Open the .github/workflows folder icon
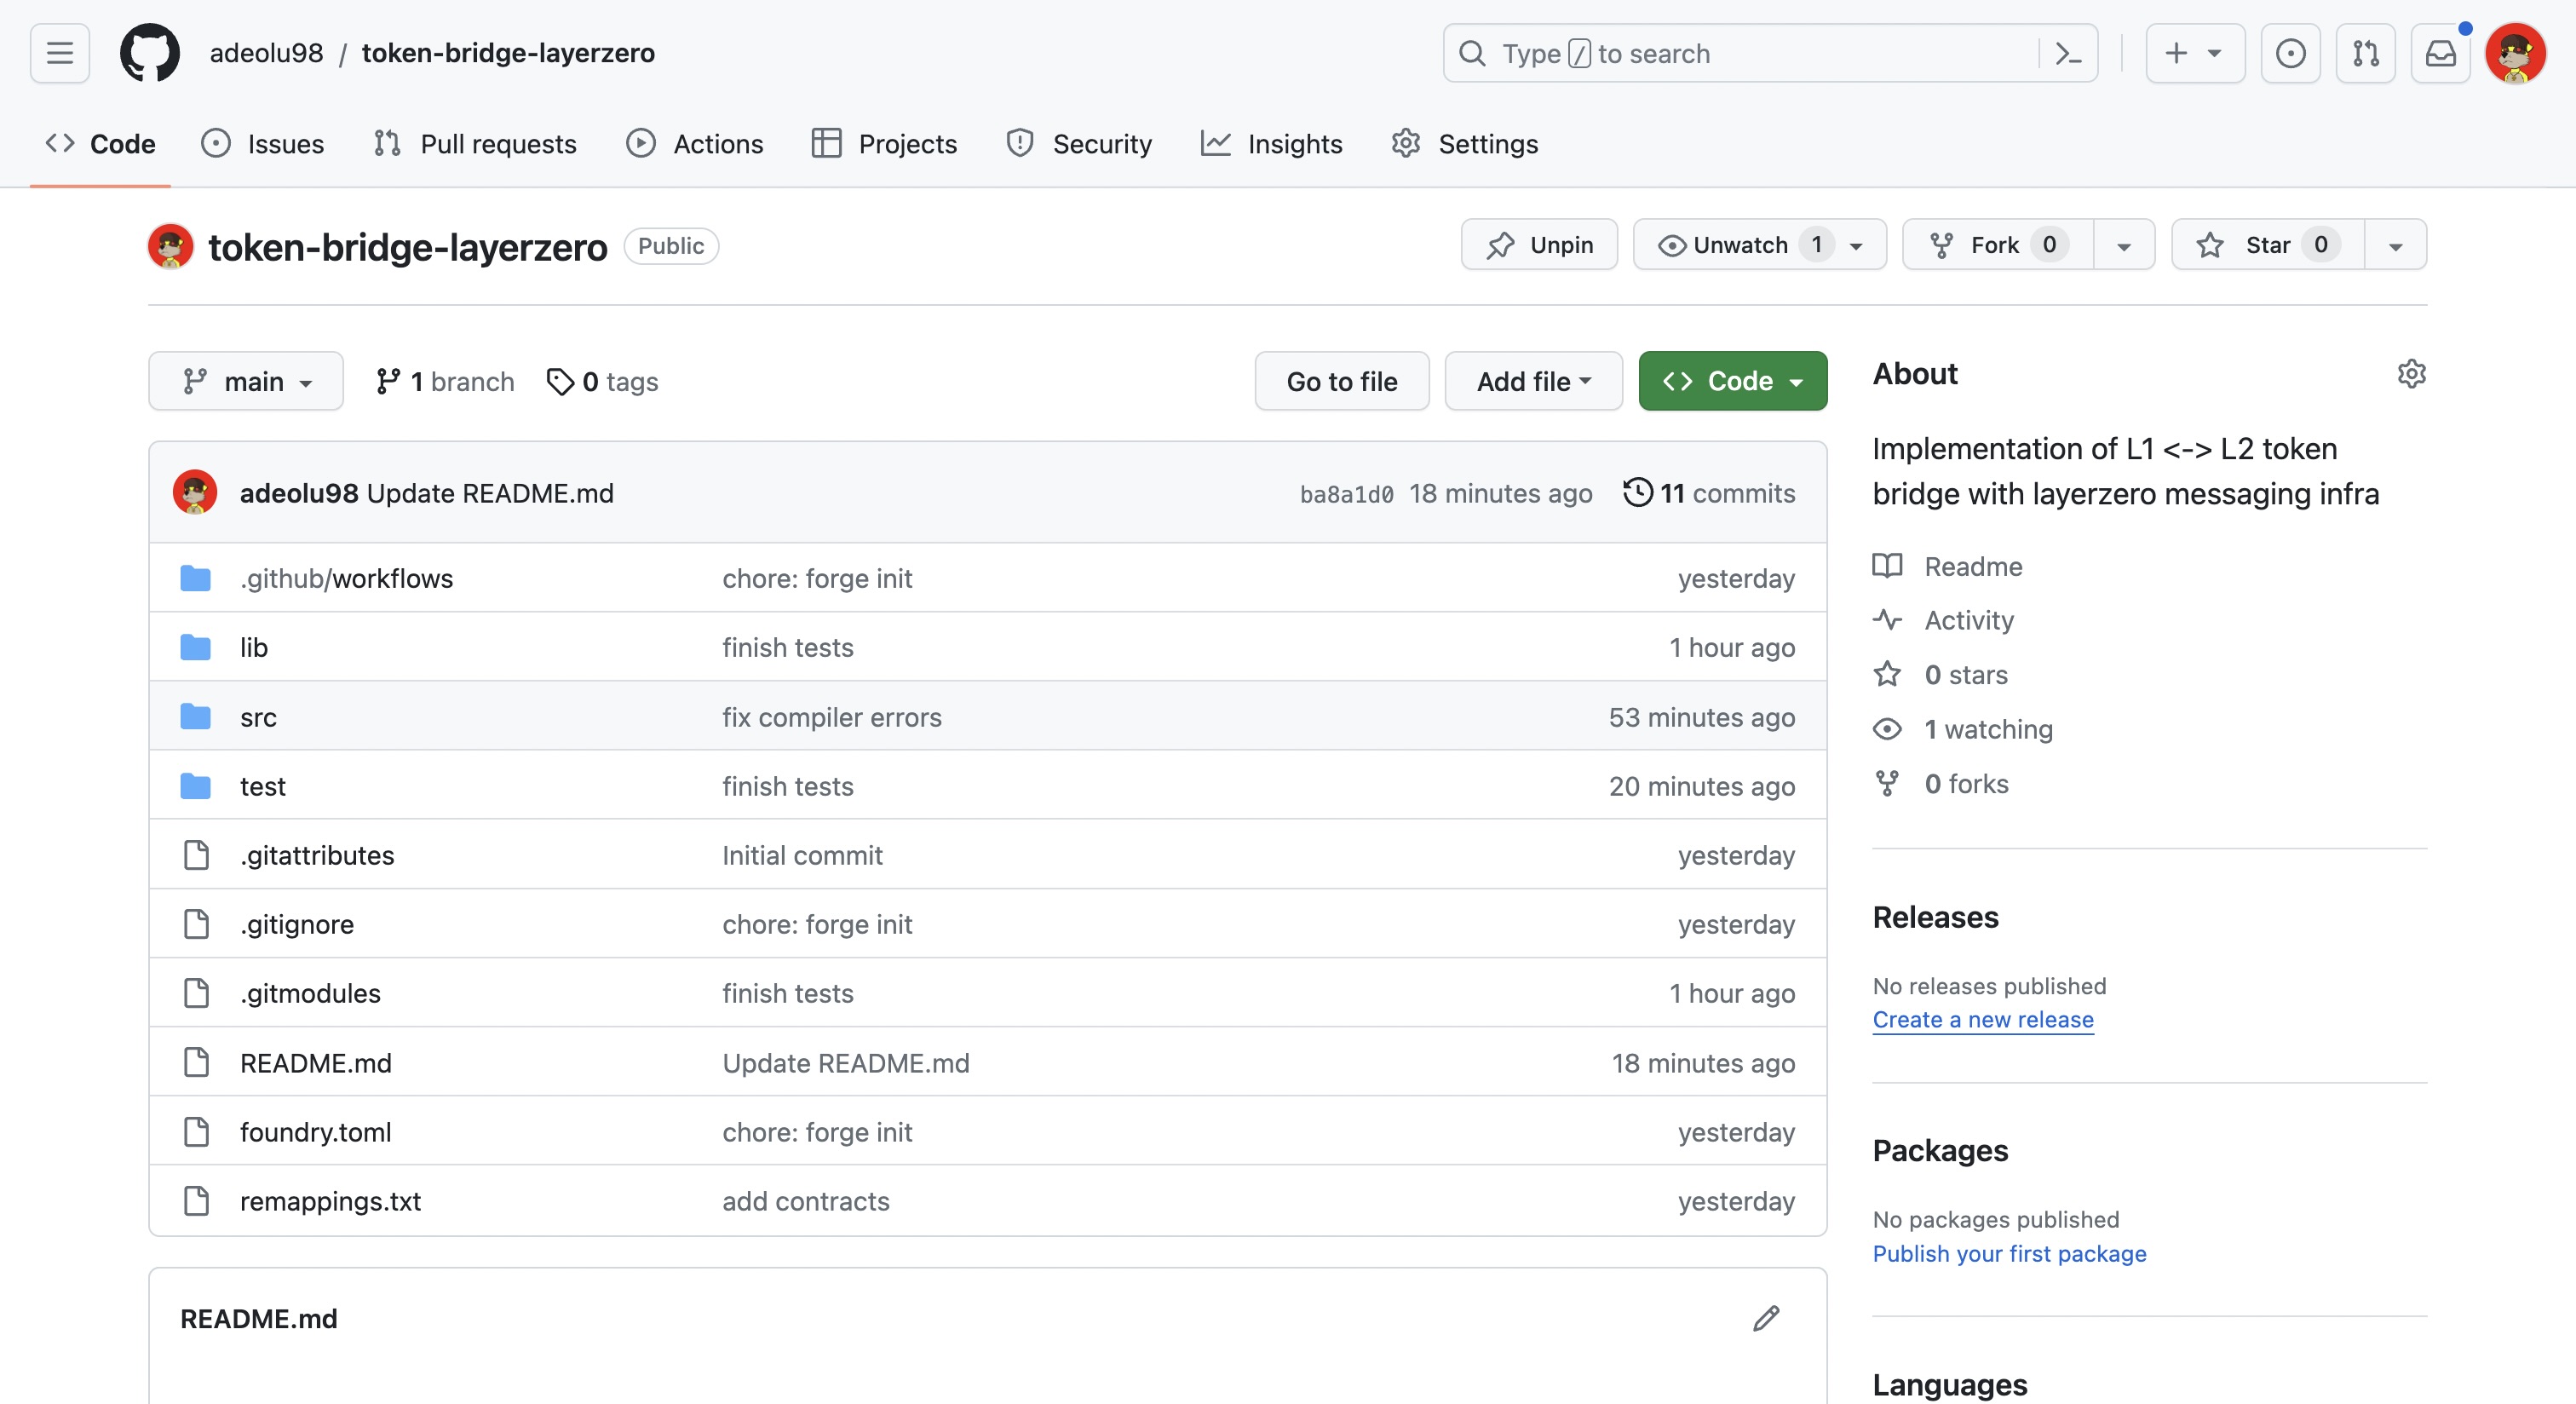 tap(196, 578)
